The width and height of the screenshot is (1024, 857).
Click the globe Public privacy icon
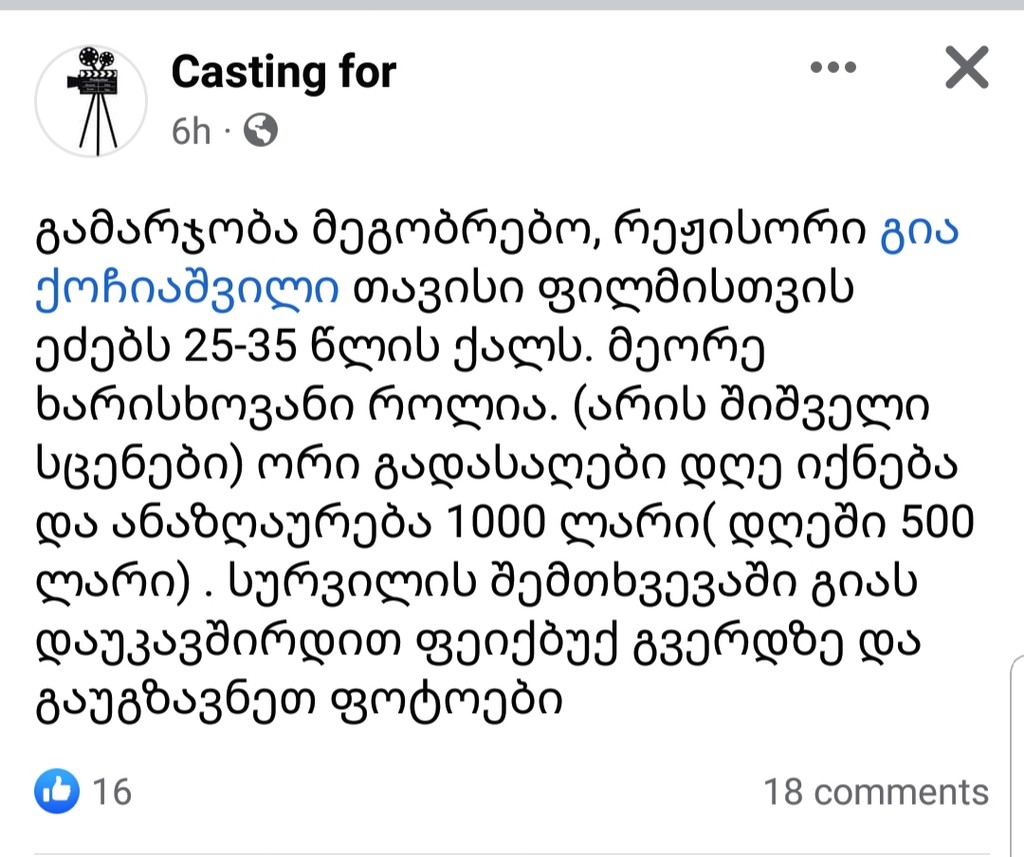coord(261,130)
